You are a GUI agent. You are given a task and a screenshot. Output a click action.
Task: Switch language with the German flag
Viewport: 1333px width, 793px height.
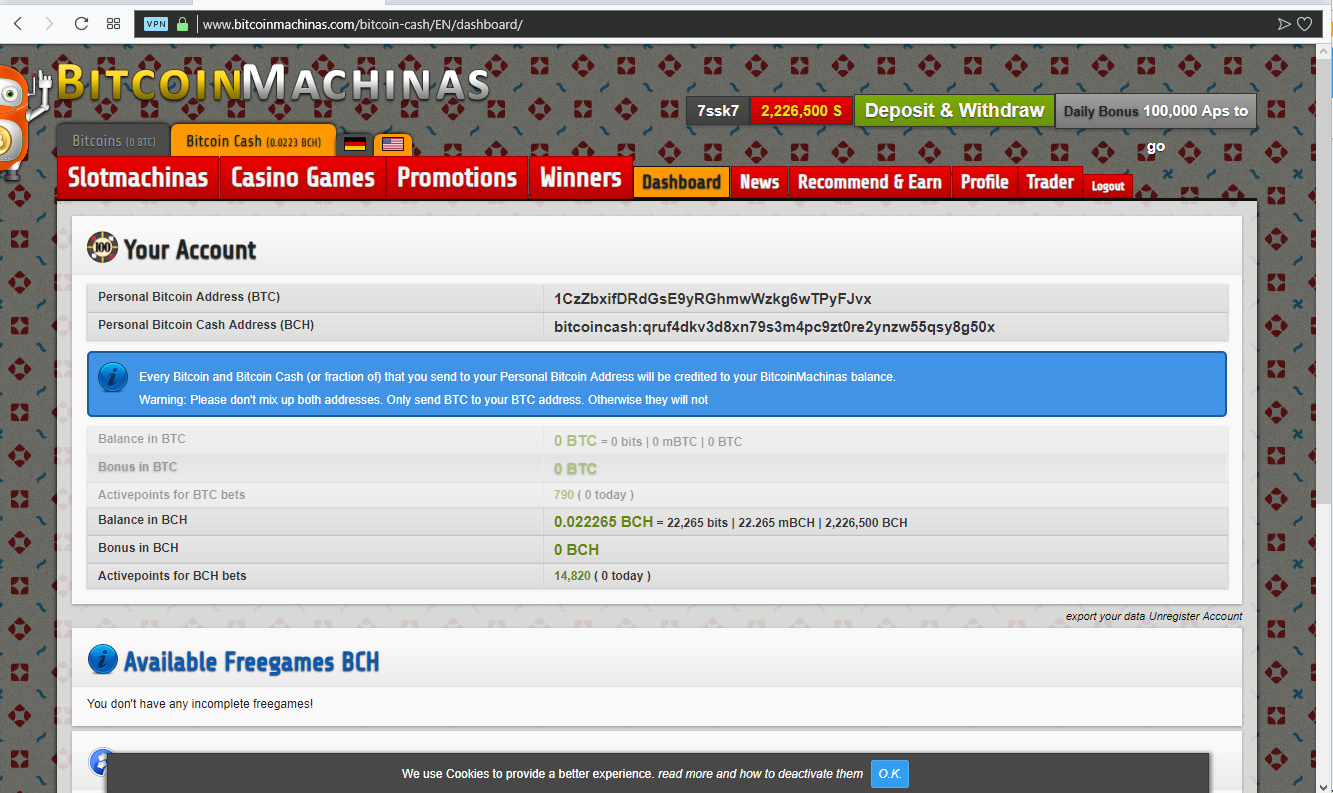pos(354,144)
